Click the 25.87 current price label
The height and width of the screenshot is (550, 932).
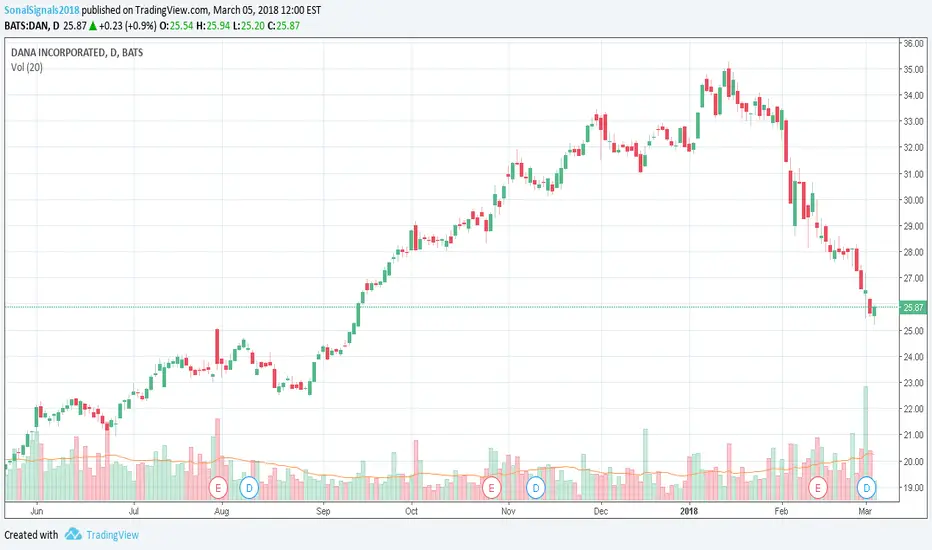[x=913, y=307]
